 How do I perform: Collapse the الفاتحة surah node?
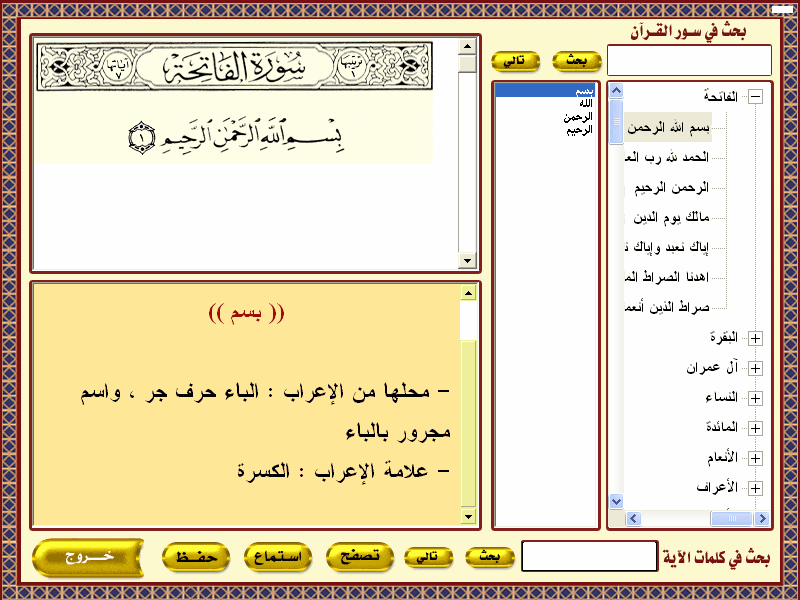[756, 97]
